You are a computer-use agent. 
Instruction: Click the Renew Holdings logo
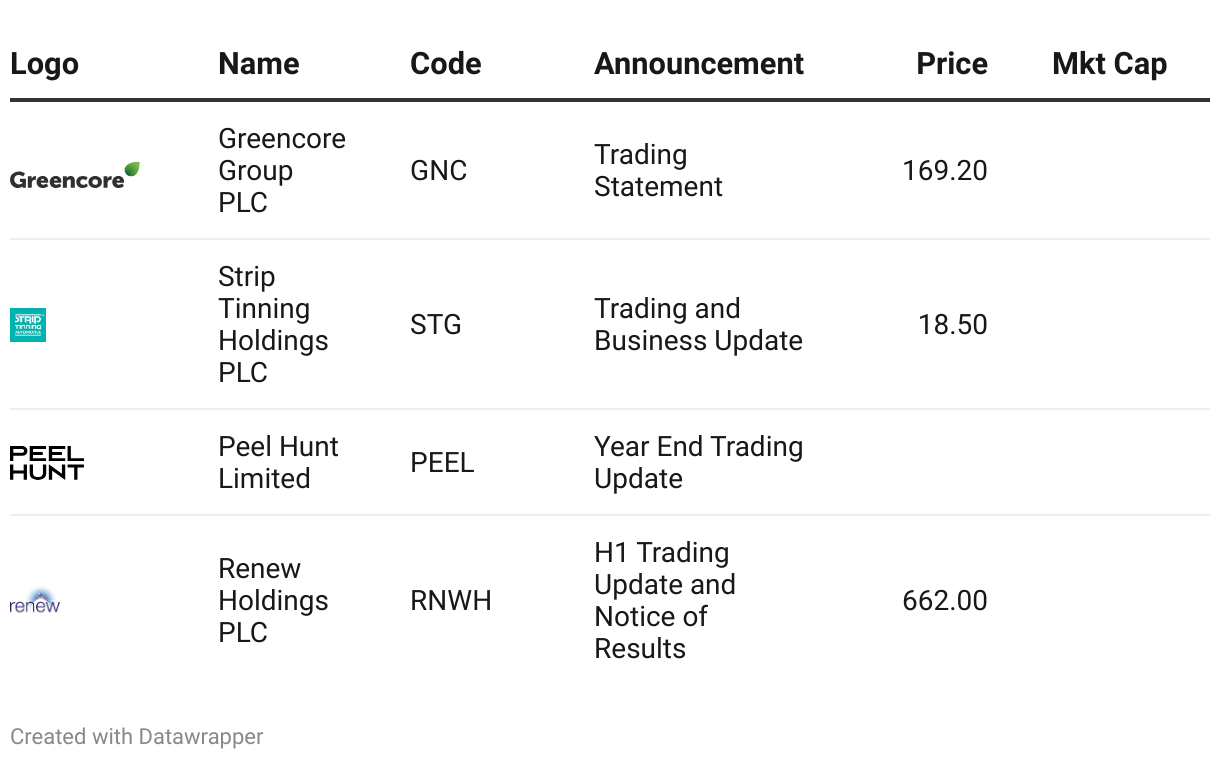pos(35,602)
